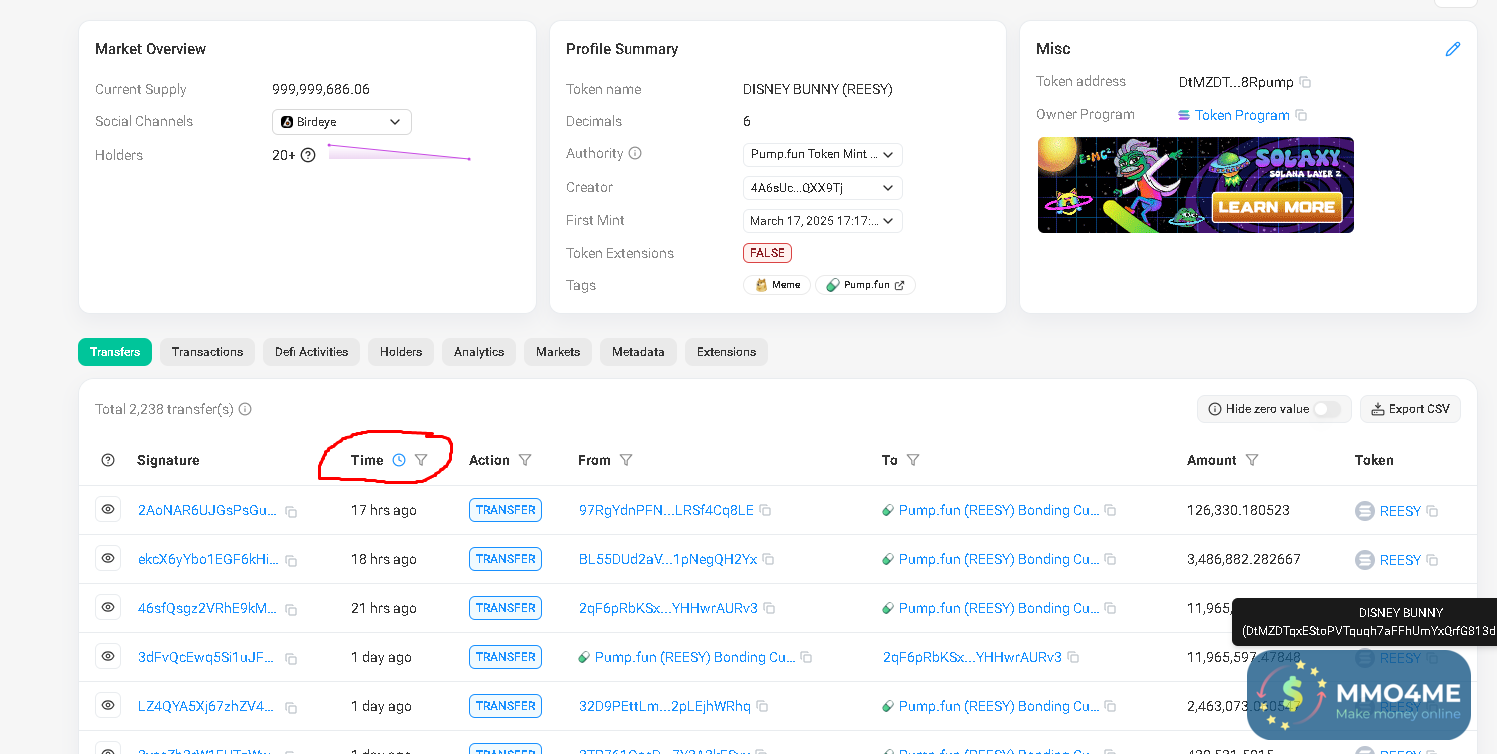Expand the Authority Pump.fun Token Mint dropdown
The width and height of the screenshot is (1497, 754).
click(x=823, y=154)
